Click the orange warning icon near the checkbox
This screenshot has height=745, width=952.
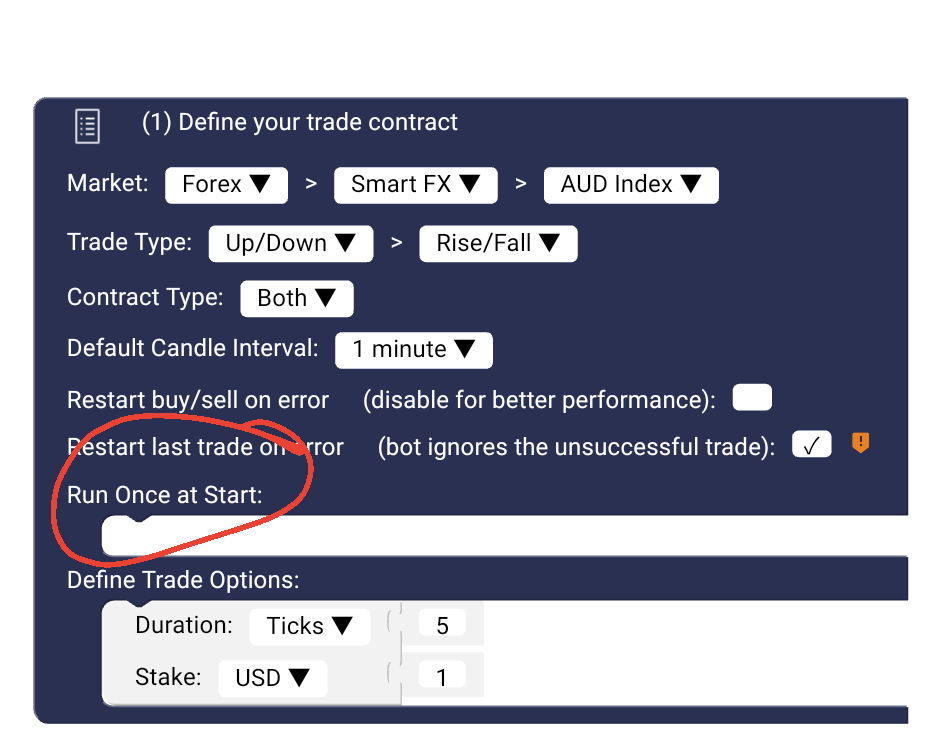click(860, 443)
